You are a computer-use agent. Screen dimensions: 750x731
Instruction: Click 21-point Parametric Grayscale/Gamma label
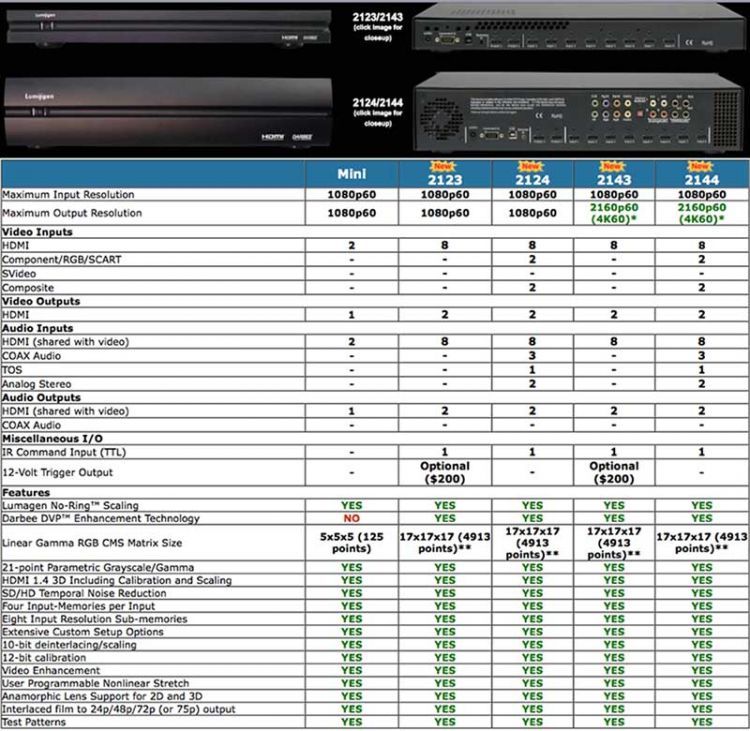pos(98,568)
